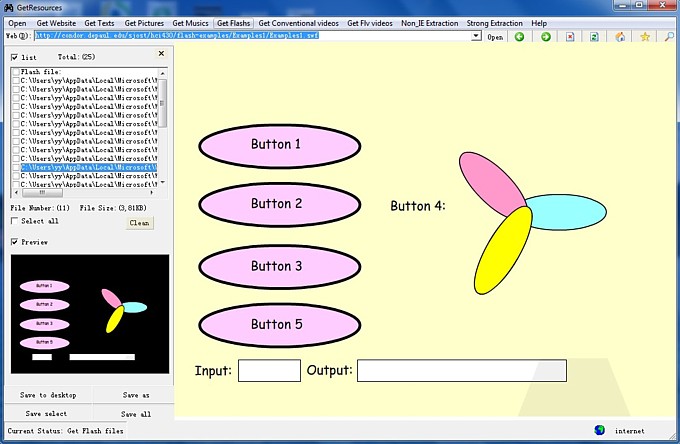Expand the Web address dropdown arrow

[x=476, y=37]
